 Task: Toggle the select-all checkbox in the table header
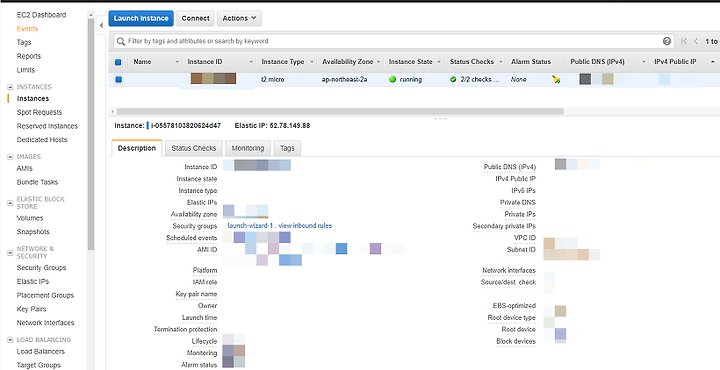[118, 62]
